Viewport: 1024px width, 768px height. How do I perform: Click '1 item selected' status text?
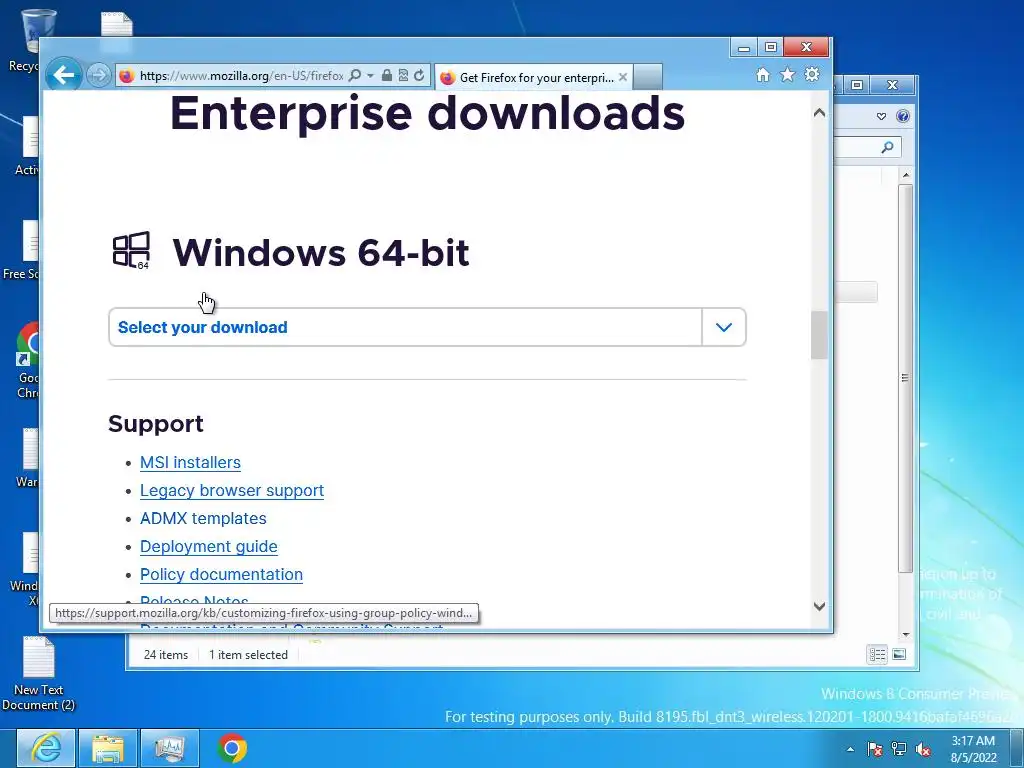coord(248,655)
